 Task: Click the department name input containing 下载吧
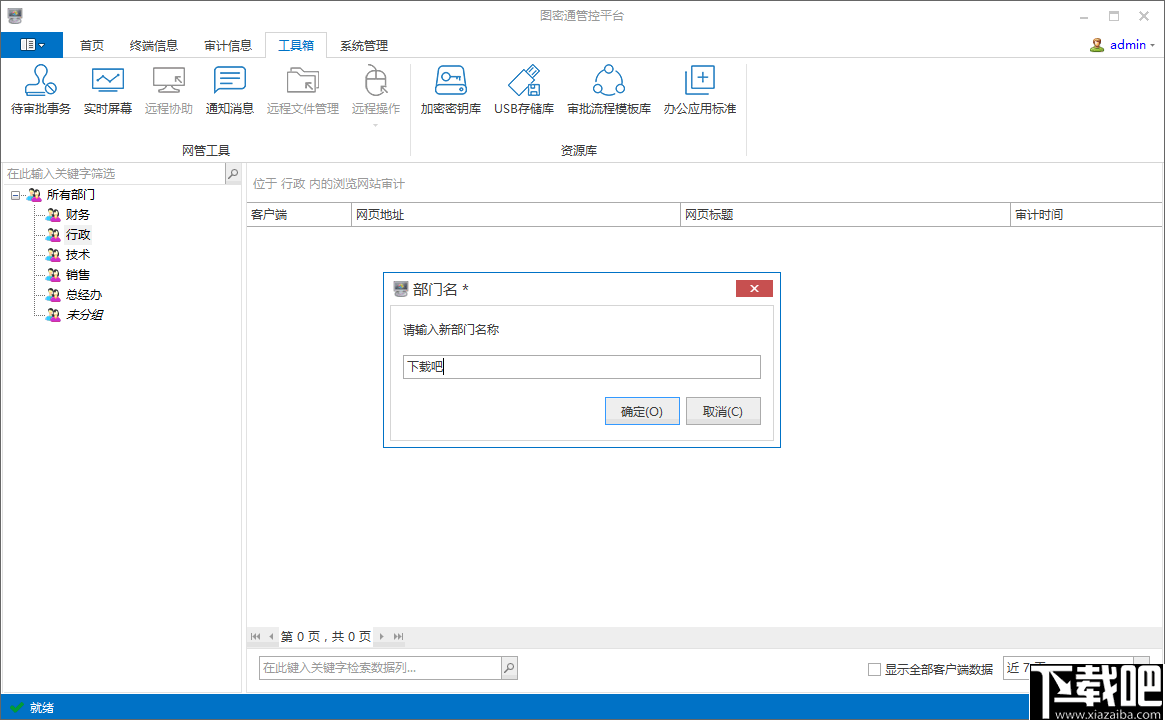click(x=582, y=366)
